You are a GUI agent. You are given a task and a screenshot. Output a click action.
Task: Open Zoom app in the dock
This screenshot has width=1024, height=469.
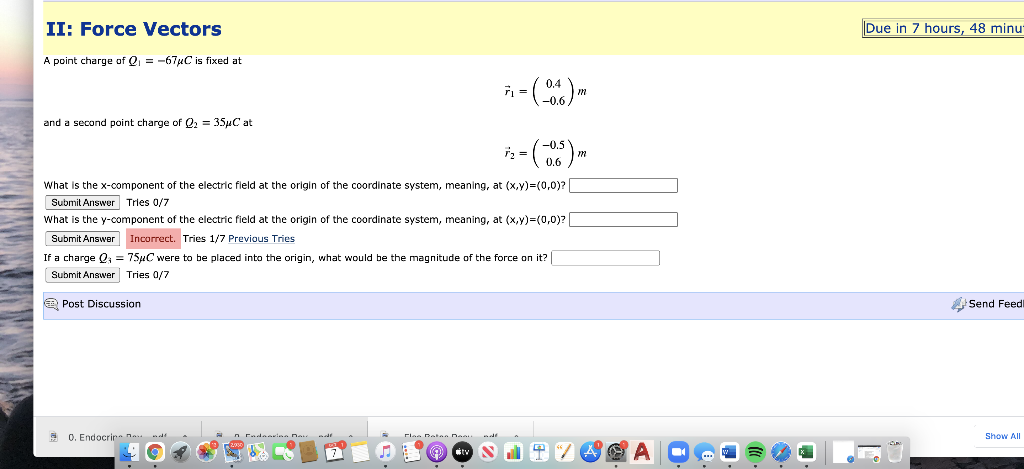pyautogui.click(x=679, y=452)
